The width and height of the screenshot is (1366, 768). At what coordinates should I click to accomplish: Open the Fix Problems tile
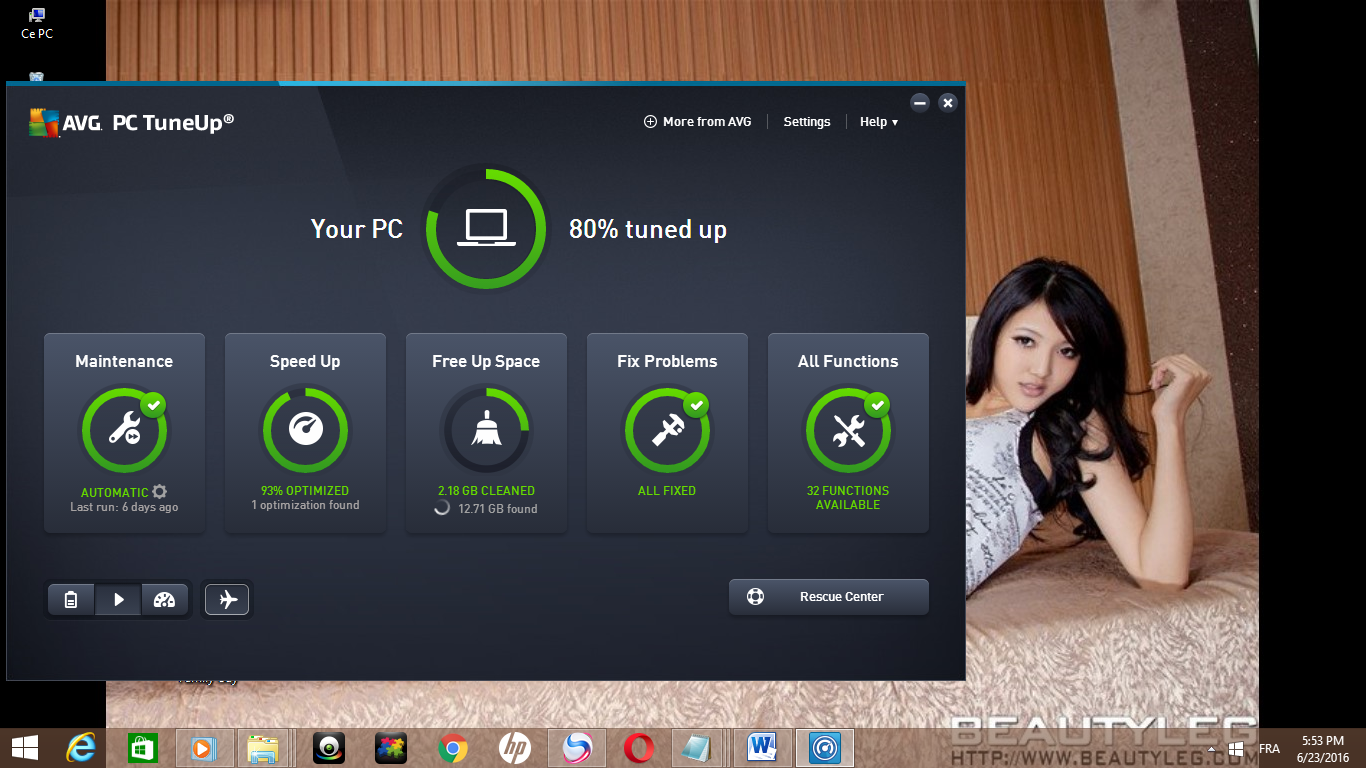pyautogui.click(x=667, y=433)
